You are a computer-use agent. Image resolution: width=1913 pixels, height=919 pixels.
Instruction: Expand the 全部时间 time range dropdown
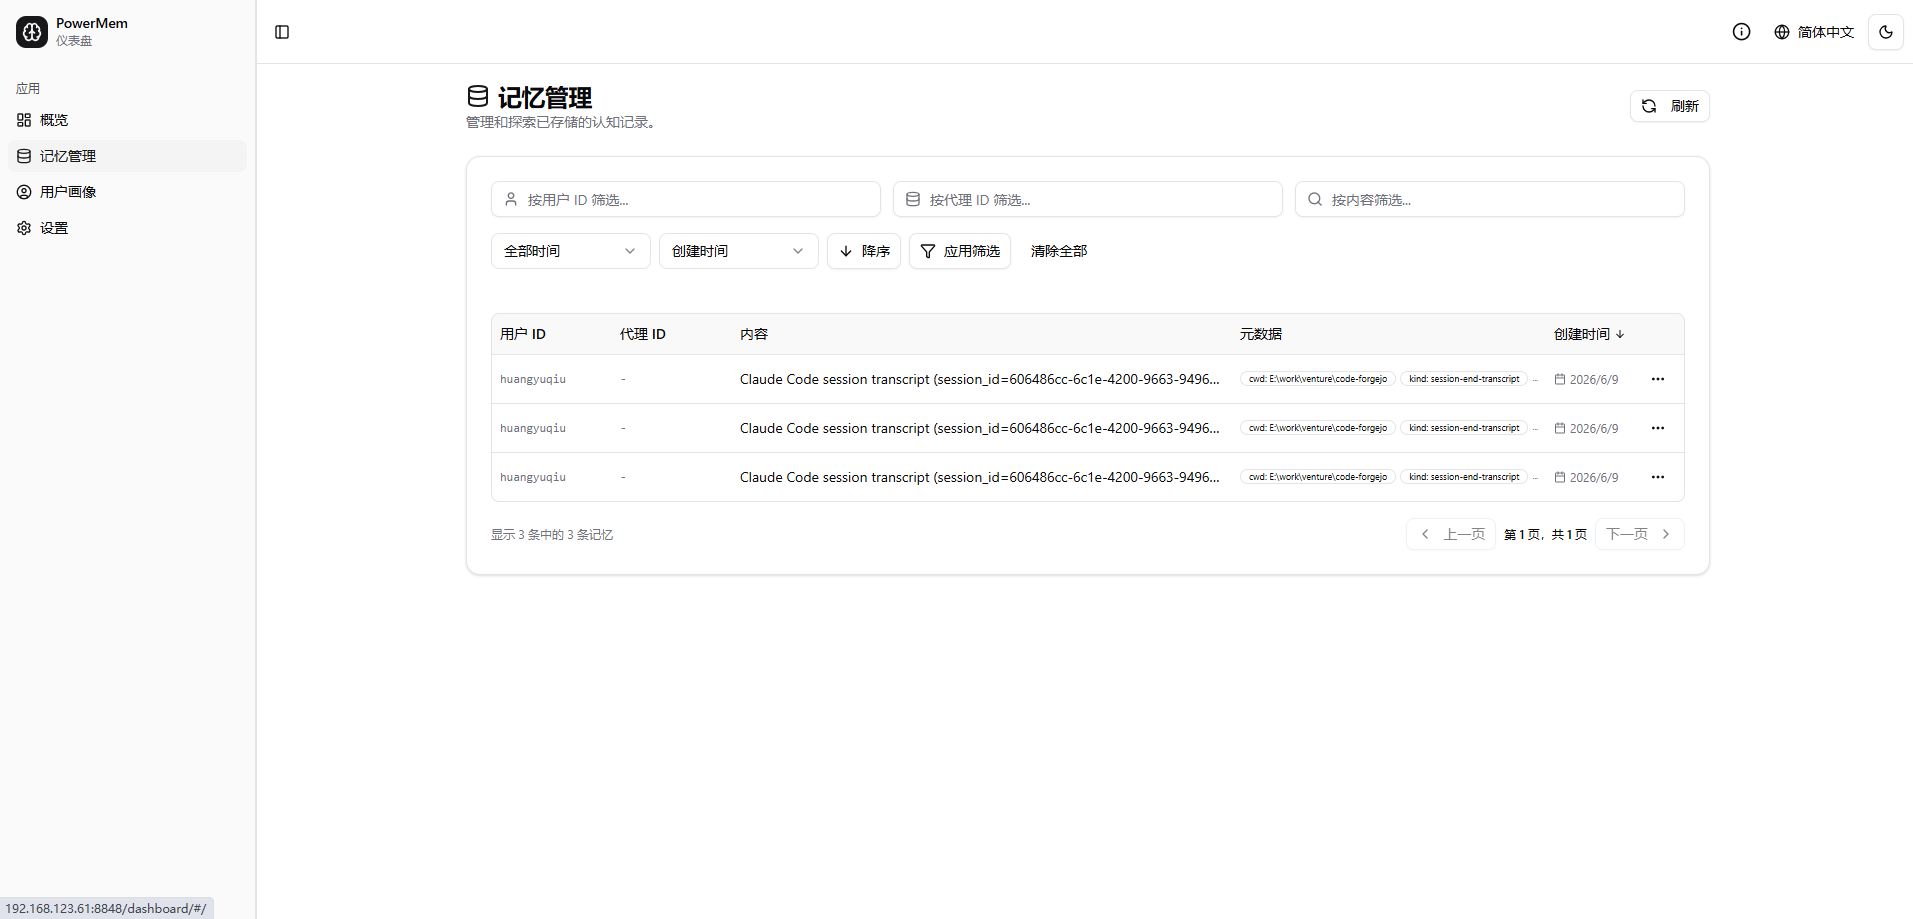coord(571,251)
